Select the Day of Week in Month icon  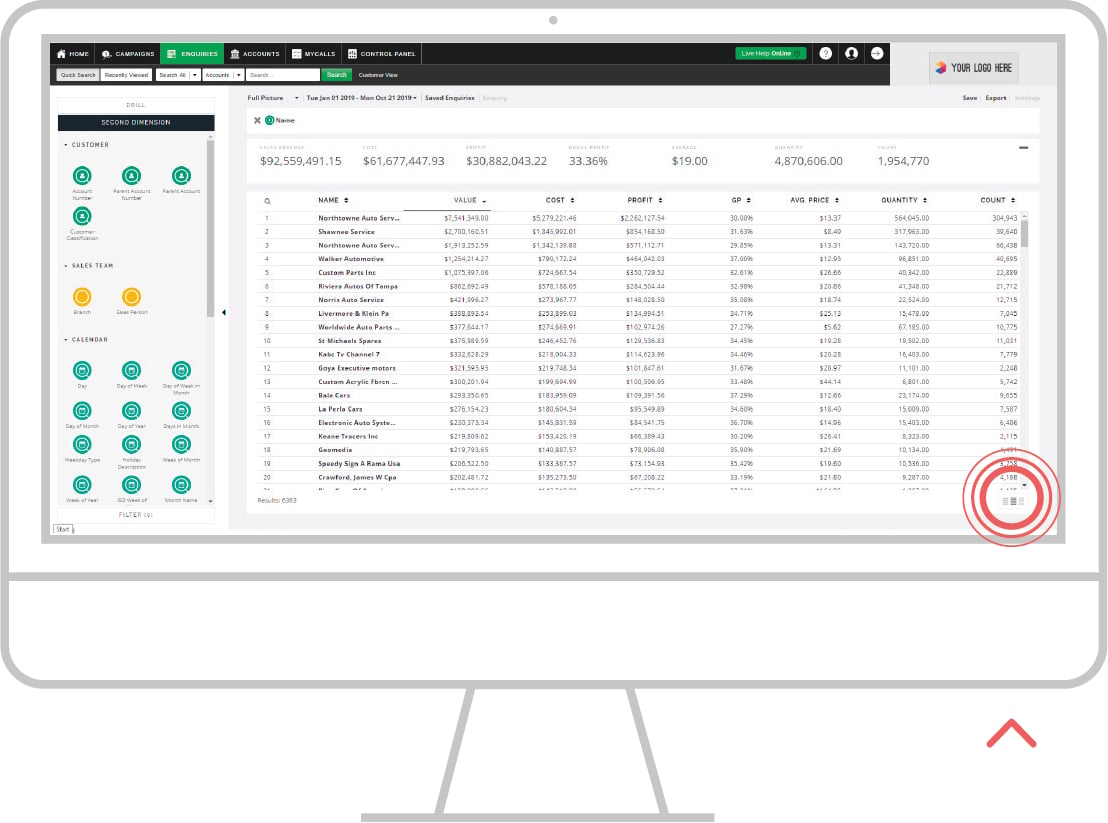tap(182, 370)
